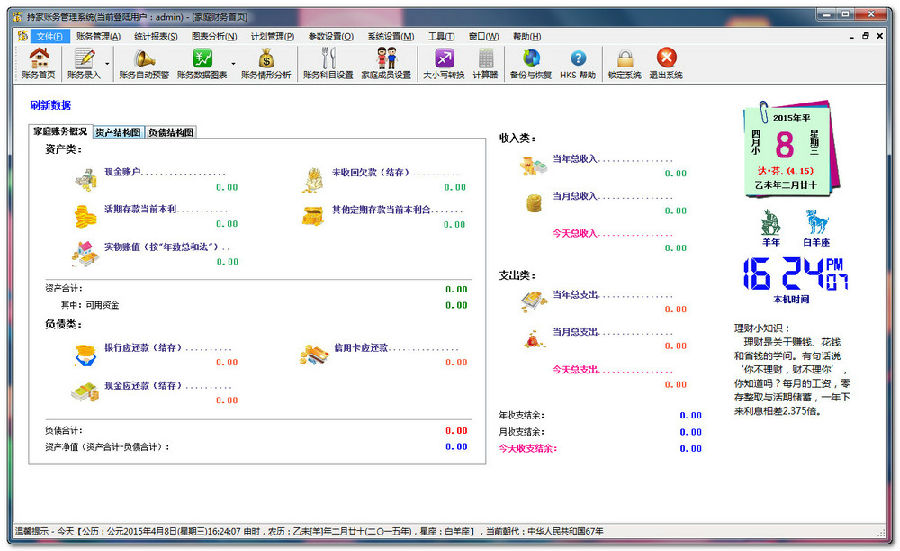Switch to 资产结构图 tab
Viewport: 900px width, 551px height.
tap(118, 132)
